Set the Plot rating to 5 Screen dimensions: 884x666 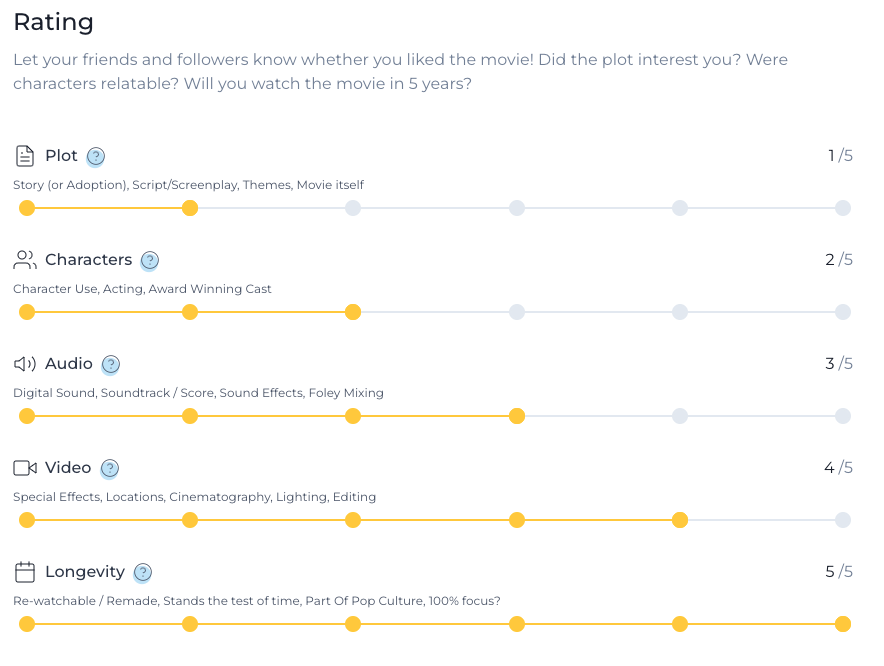tap(843, 208)
